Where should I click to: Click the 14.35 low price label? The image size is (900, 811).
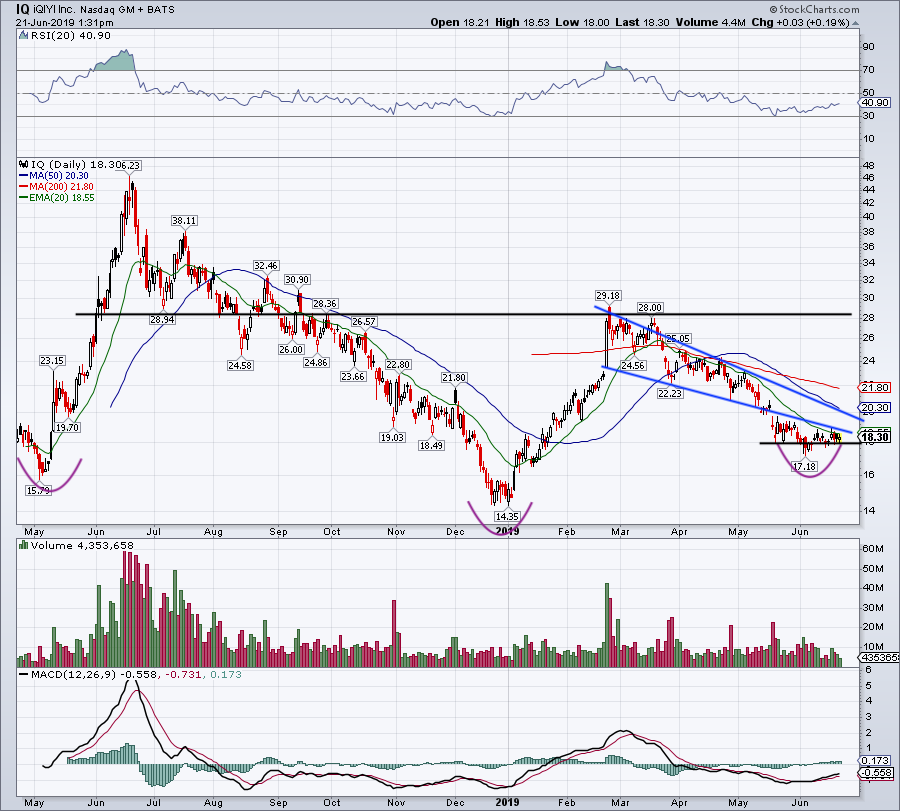(507, 516)
